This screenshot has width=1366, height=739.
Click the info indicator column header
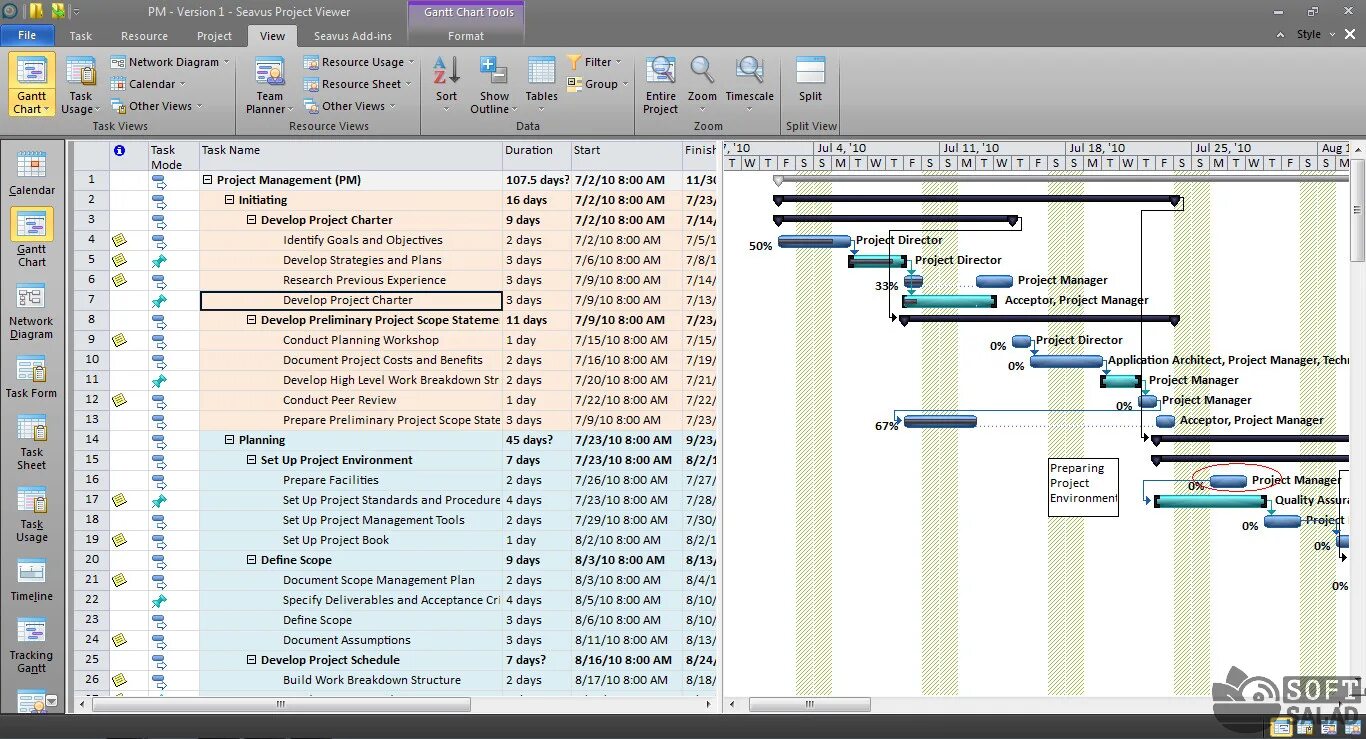(x=120, y=150)
